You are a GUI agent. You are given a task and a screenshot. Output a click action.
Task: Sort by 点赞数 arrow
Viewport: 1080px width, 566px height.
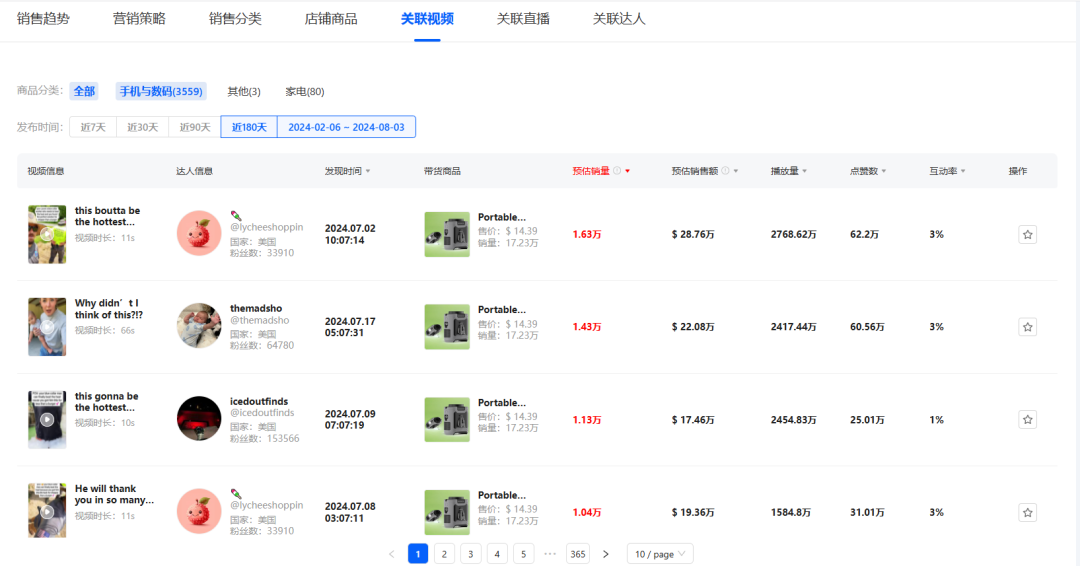click(884, 171)
